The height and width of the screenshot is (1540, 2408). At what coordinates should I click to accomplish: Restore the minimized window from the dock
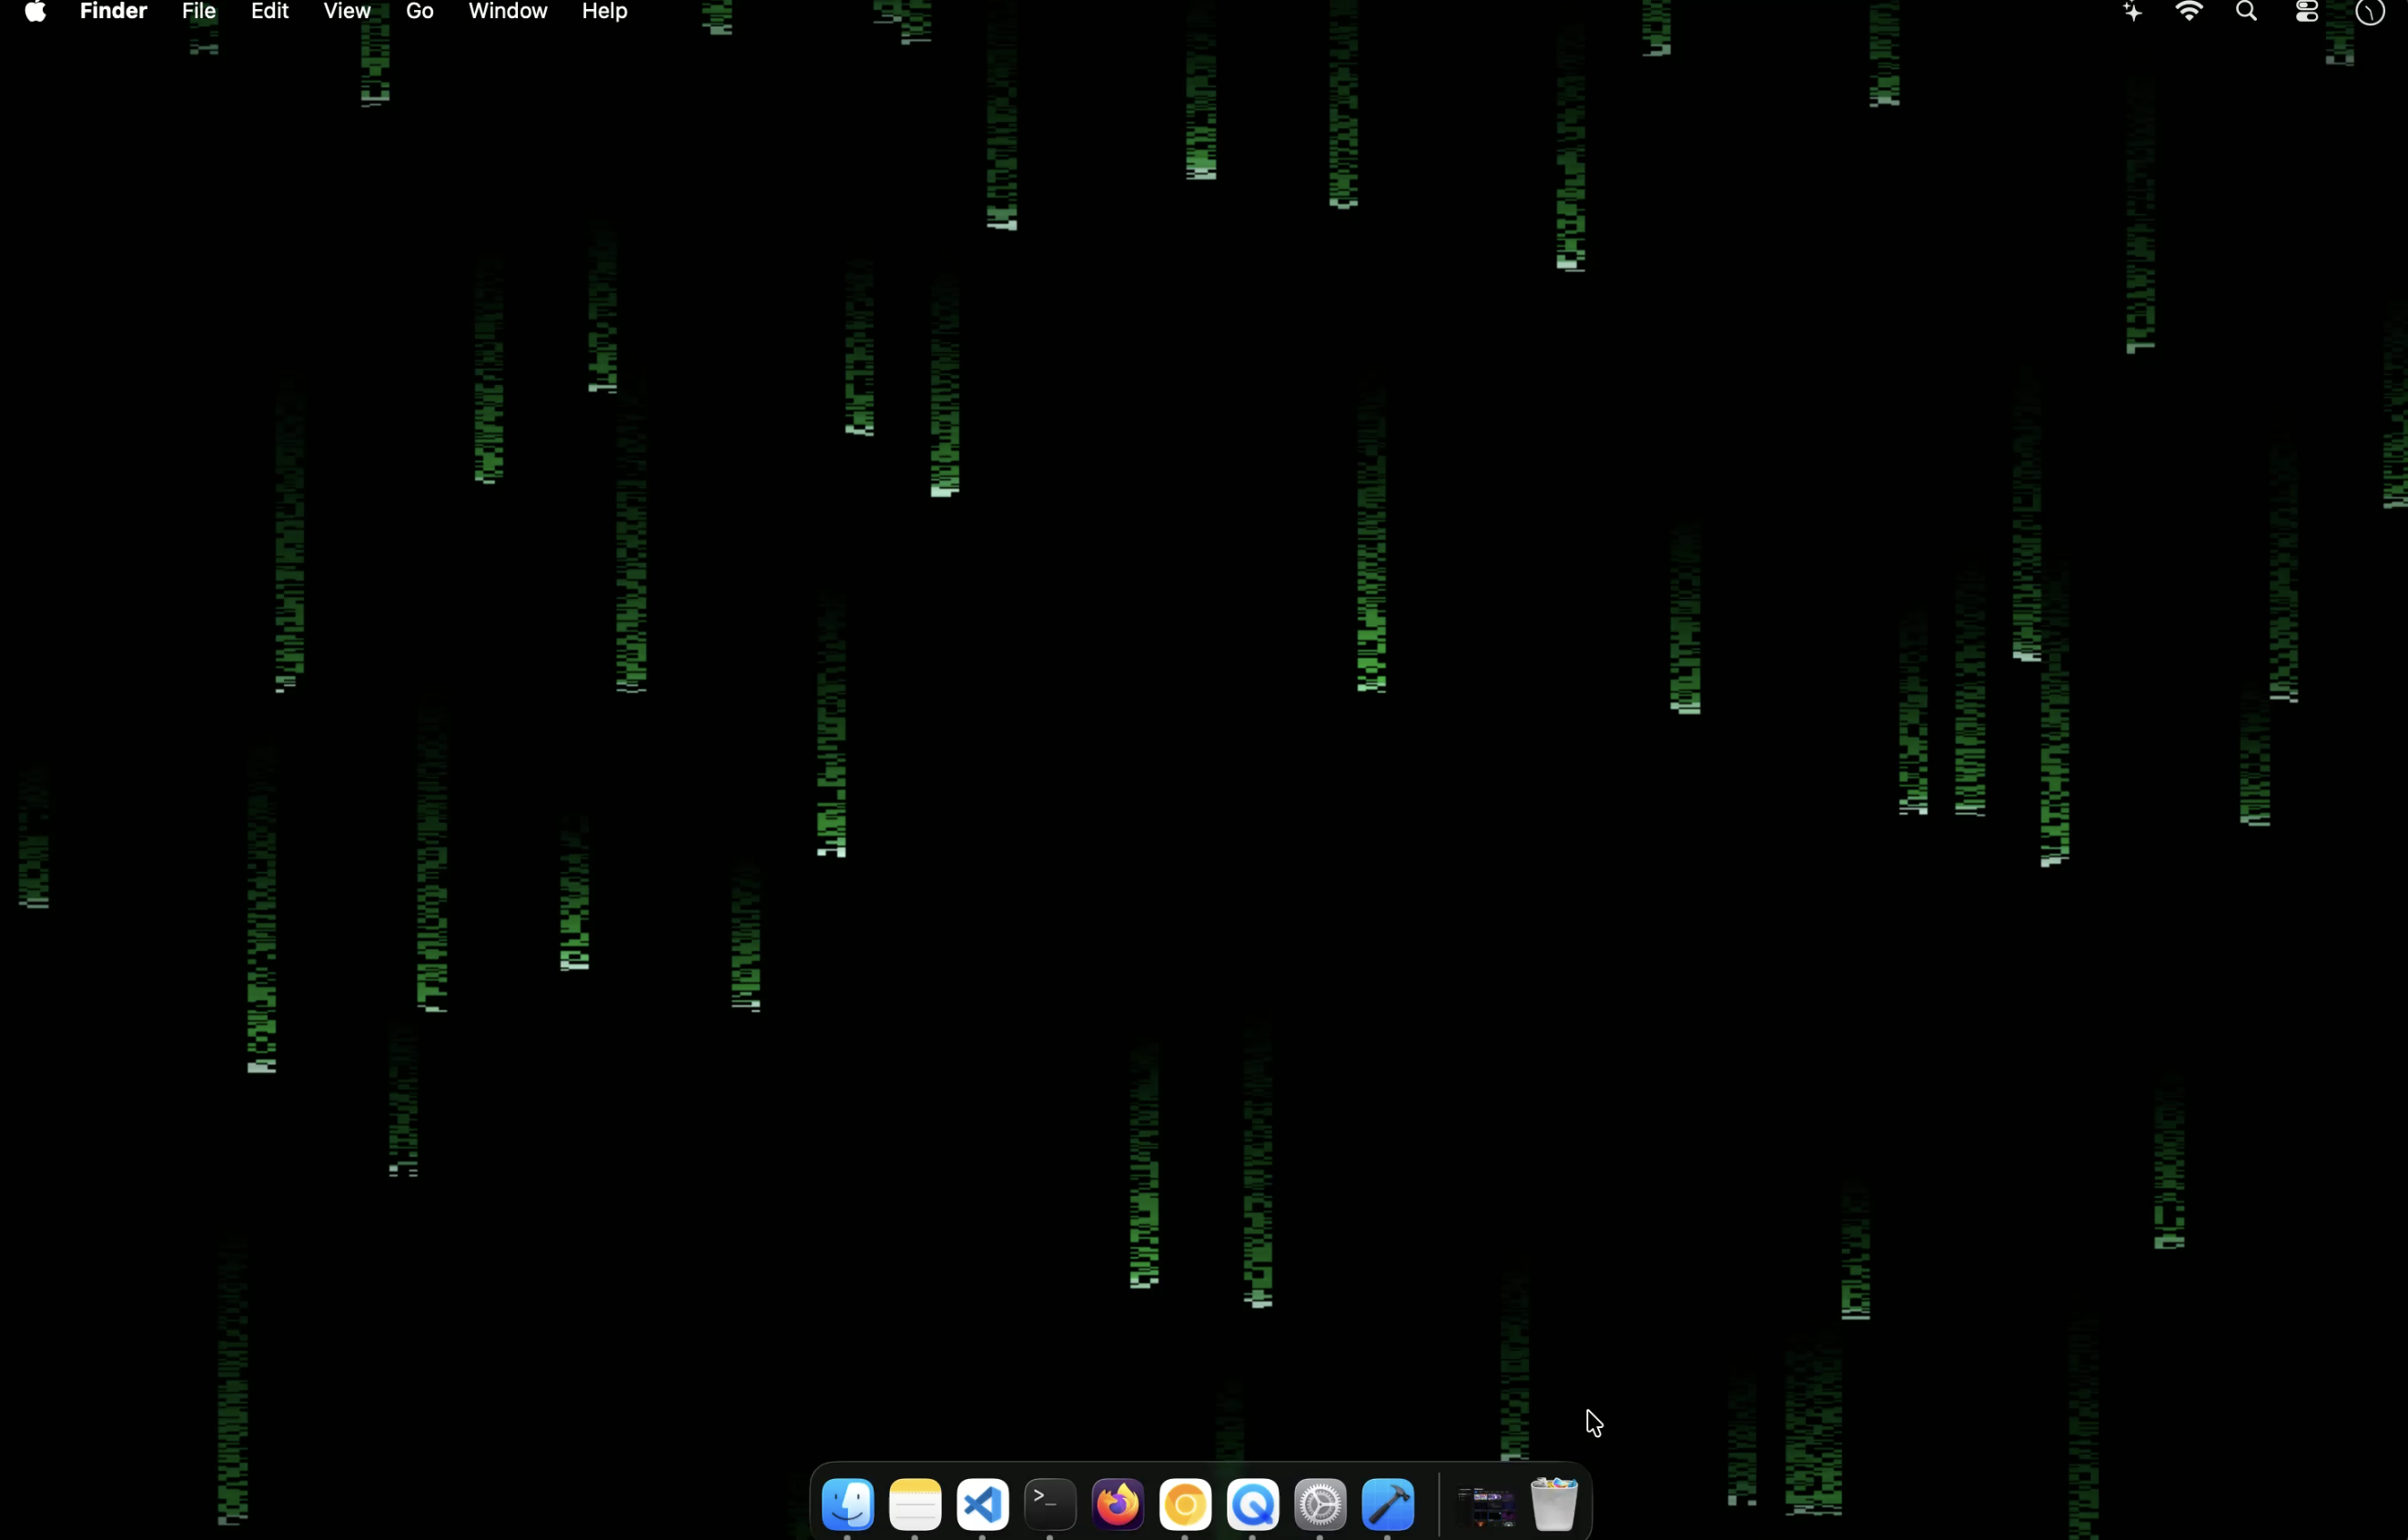(1486, 1505)
